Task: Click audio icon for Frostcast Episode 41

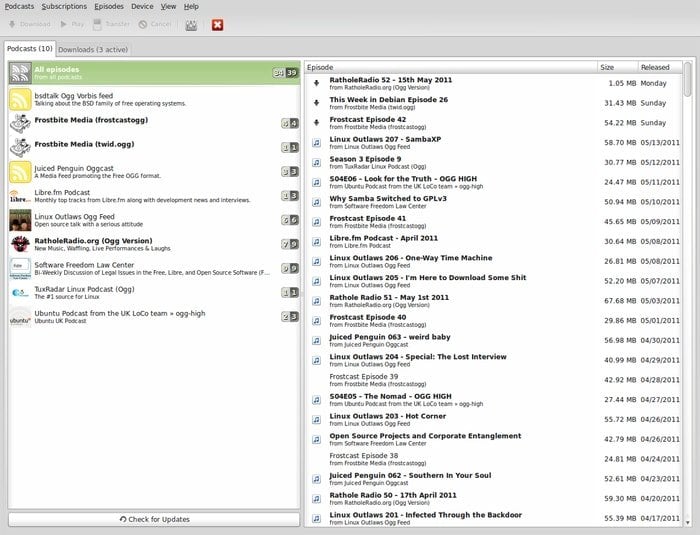Action: point(317,222)
